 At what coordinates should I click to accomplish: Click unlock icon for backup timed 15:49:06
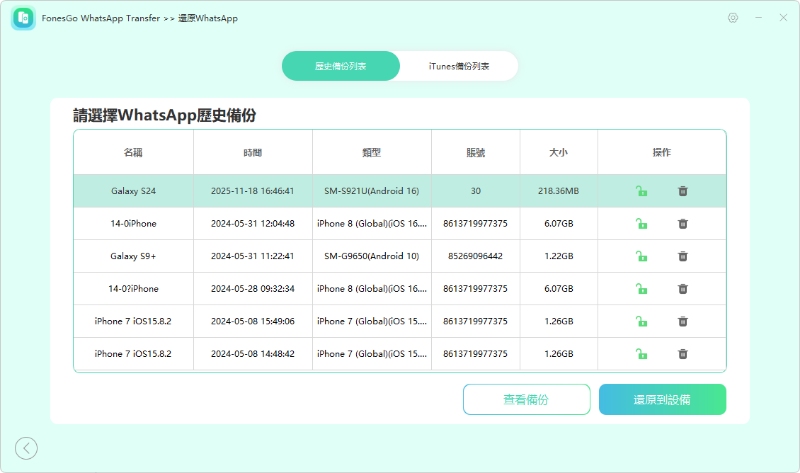(x=641, y=321)
